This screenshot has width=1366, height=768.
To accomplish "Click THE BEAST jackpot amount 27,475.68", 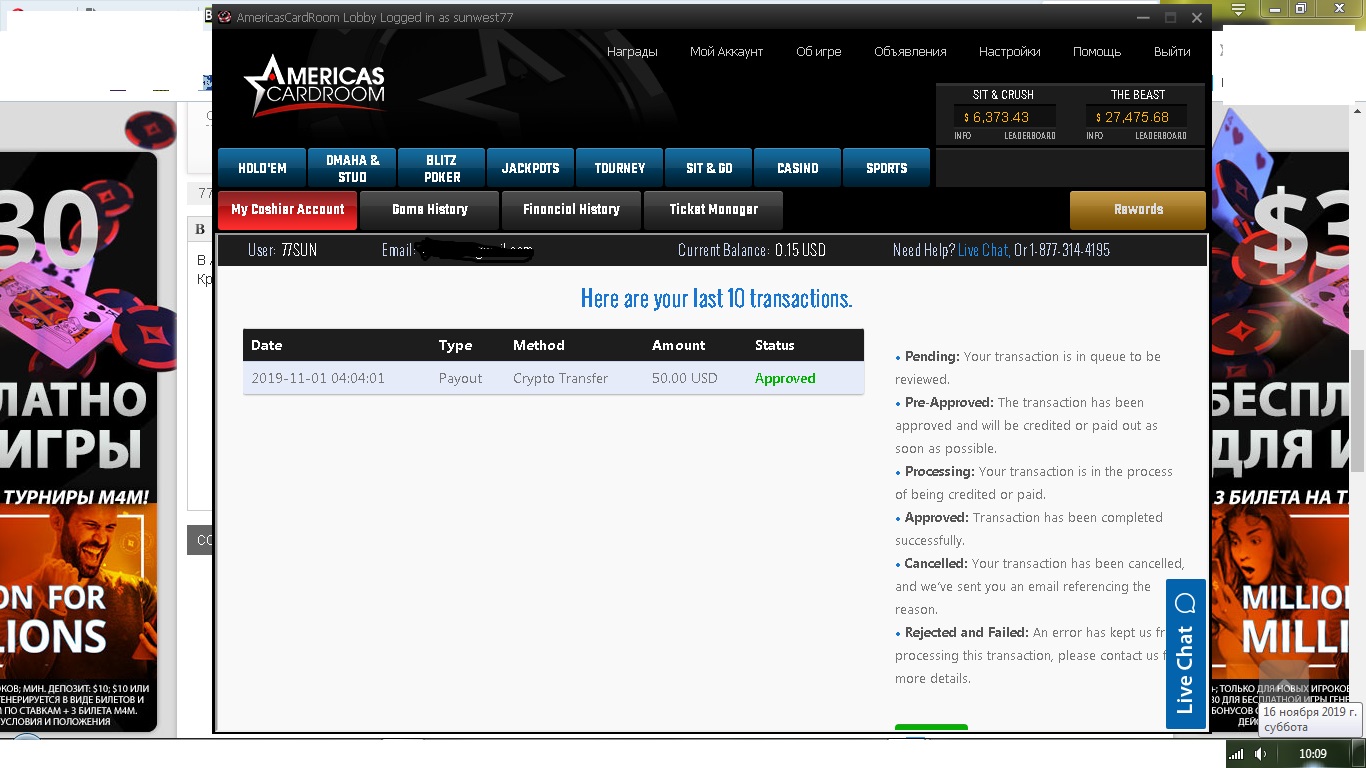I will [x=1136, y=117].
